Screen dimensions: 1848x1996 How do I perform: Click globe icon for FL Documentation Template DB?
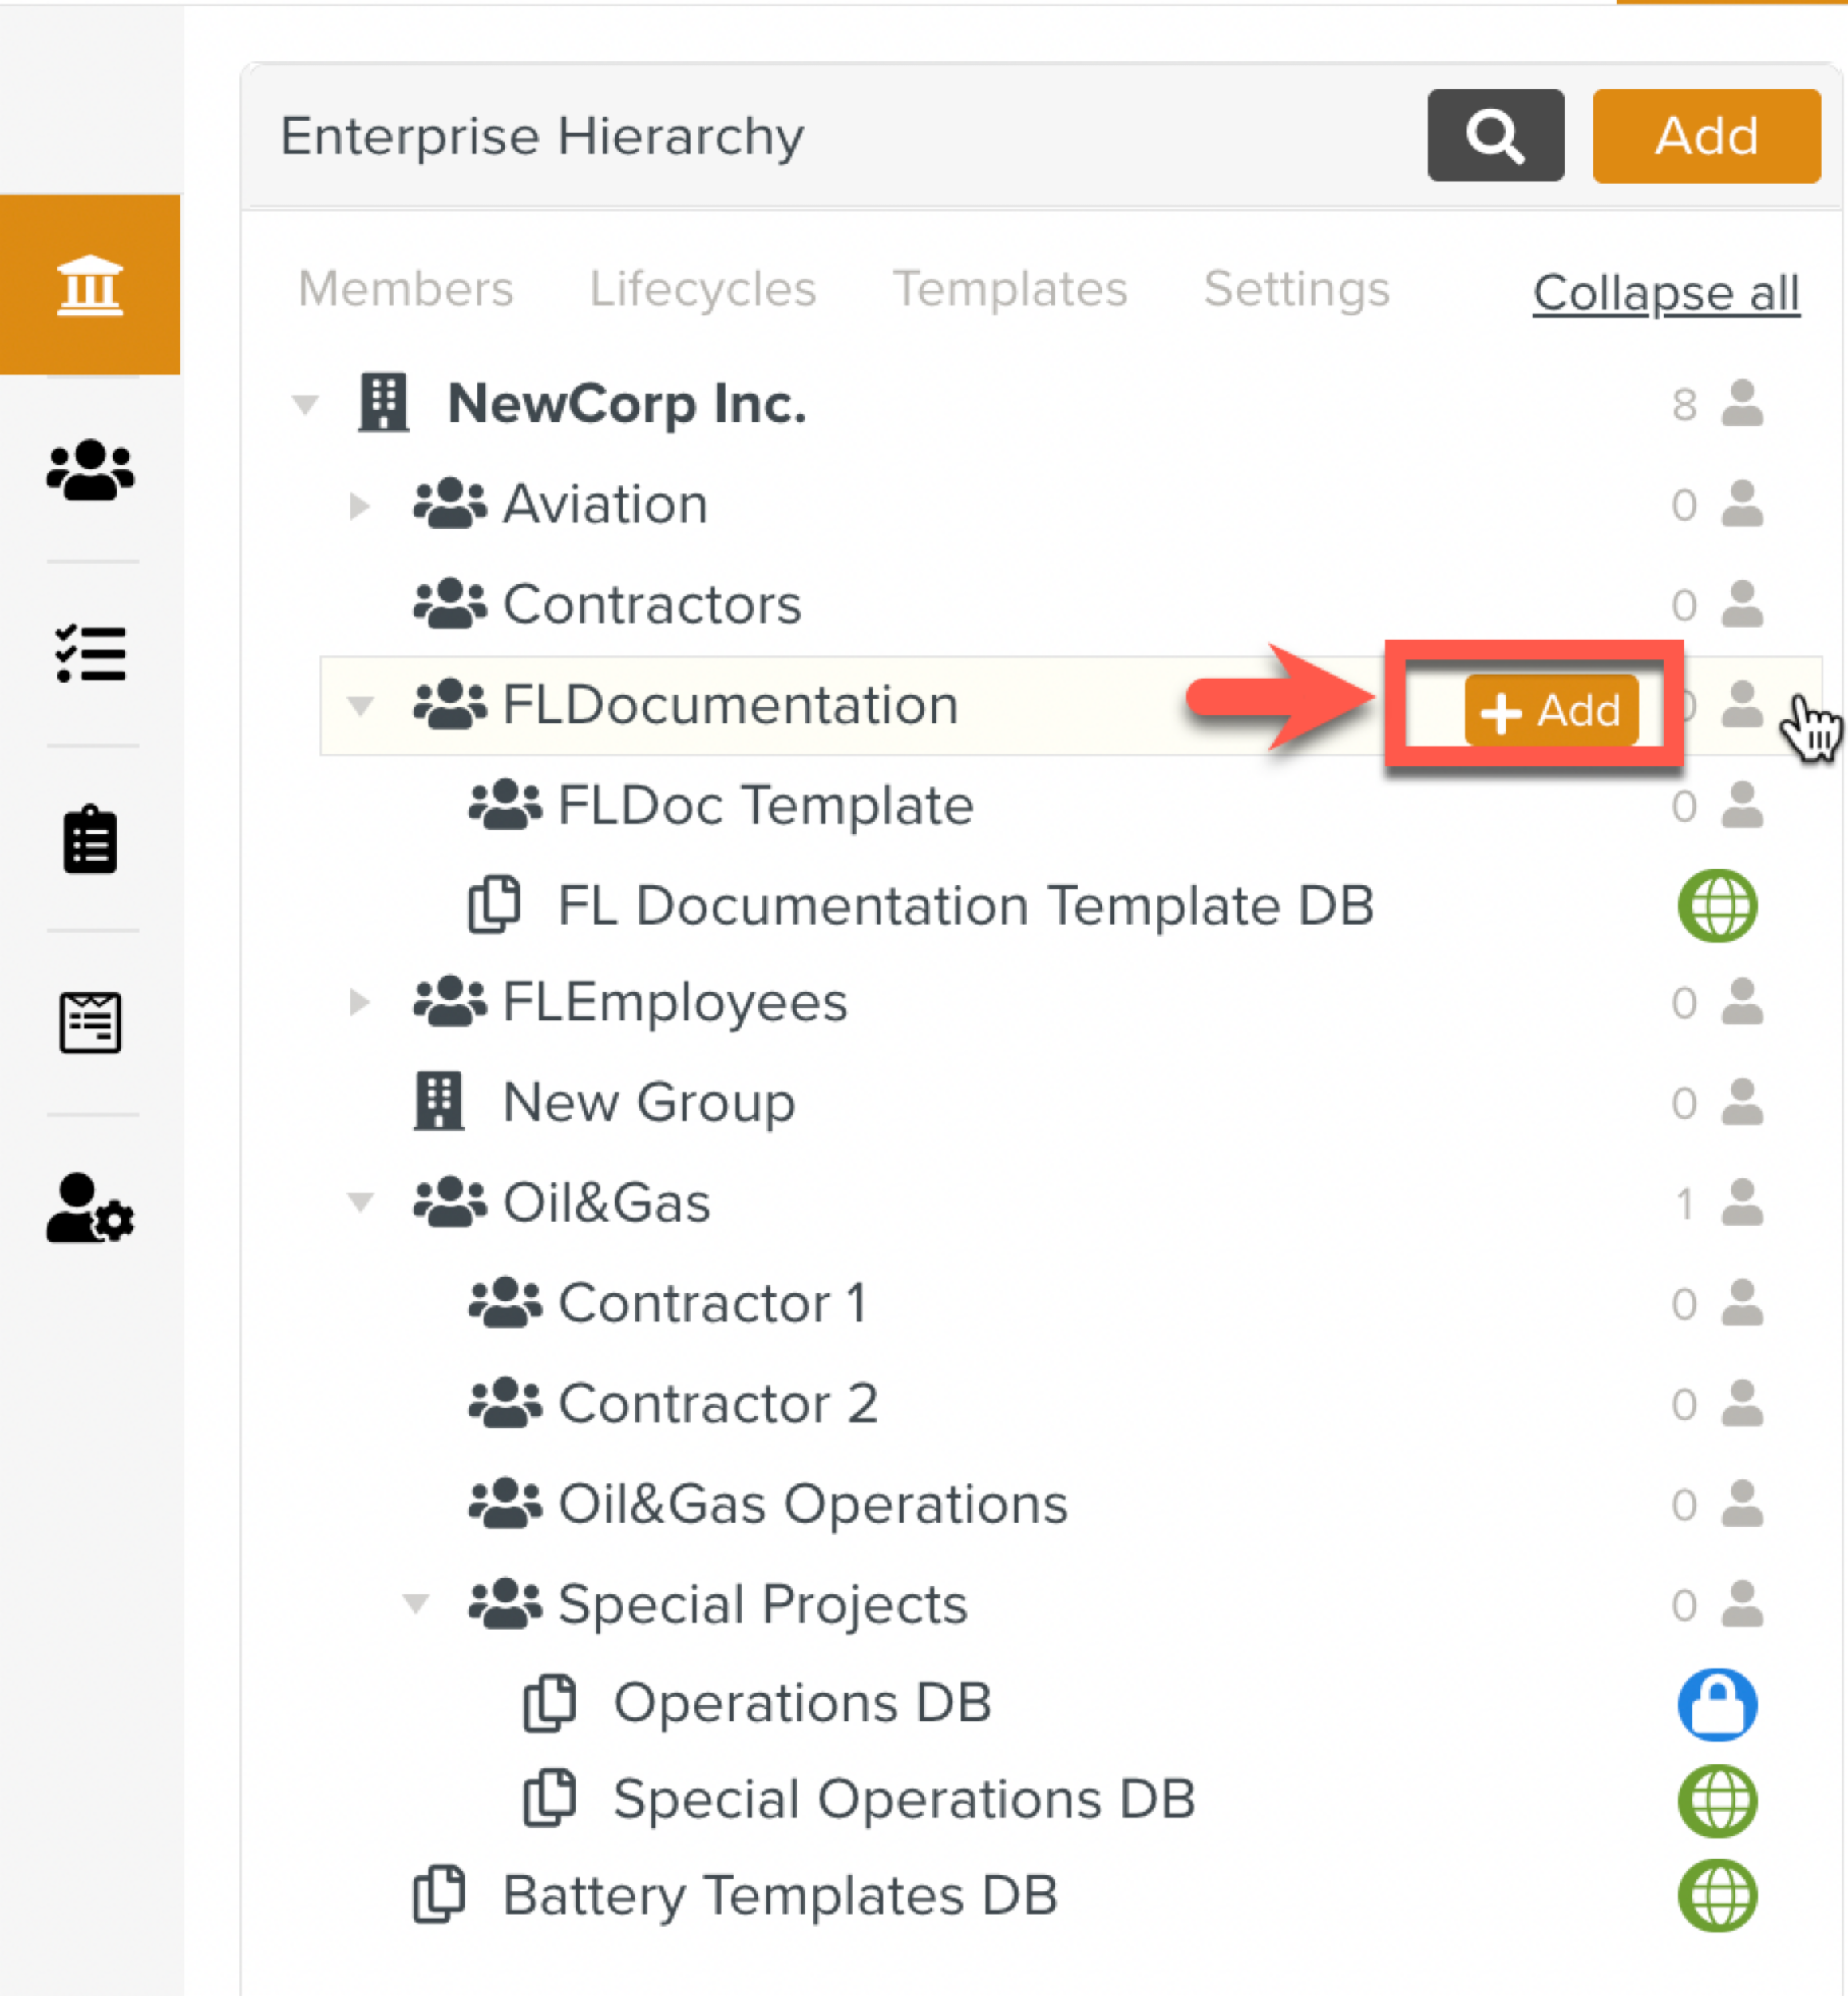(1717, 906)
